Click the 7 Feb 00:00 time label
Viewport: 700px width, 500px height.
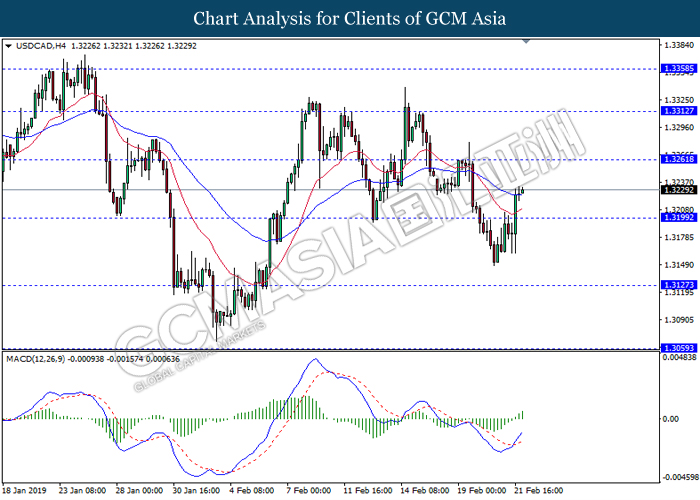[308, 490]
